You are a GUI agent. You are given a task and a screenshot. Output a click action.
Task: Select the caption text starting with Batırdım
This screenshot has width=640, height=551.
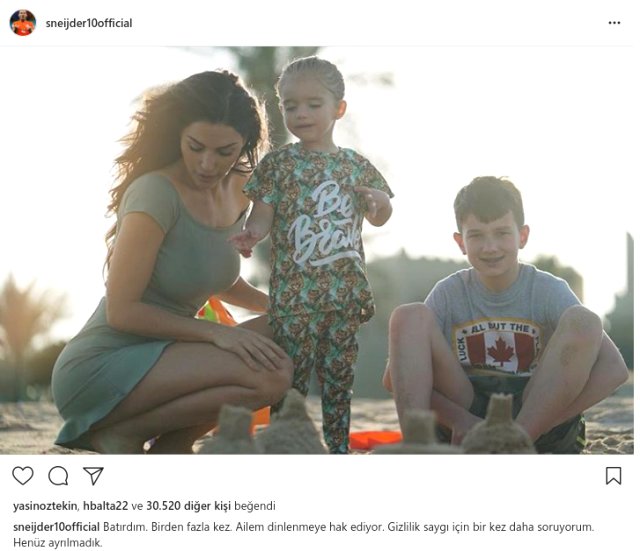(303, 535)
